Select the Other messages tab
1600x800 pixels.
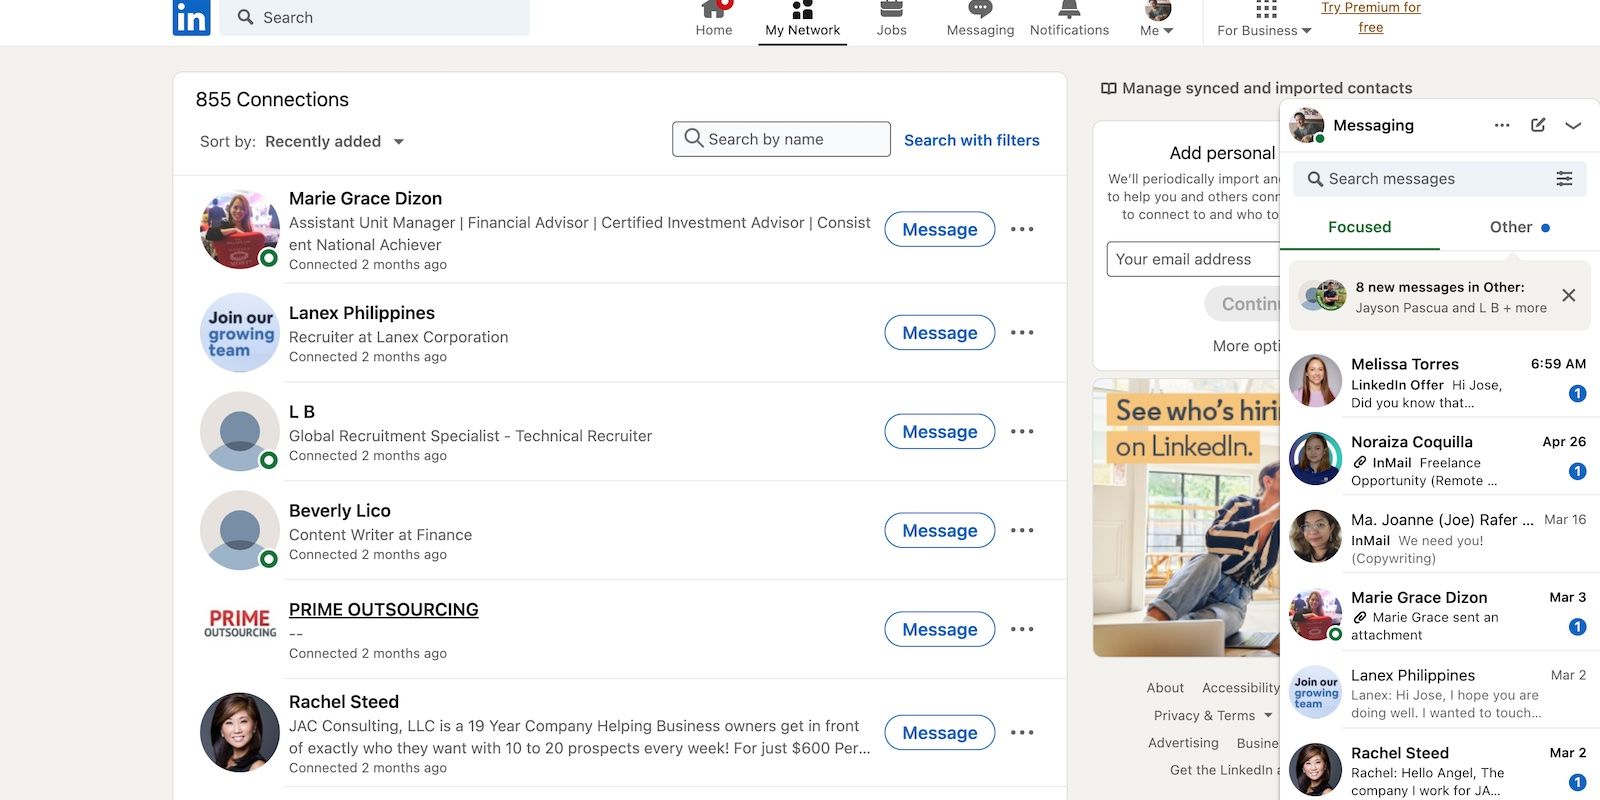pyautogui.click(x=1519, y=227)
